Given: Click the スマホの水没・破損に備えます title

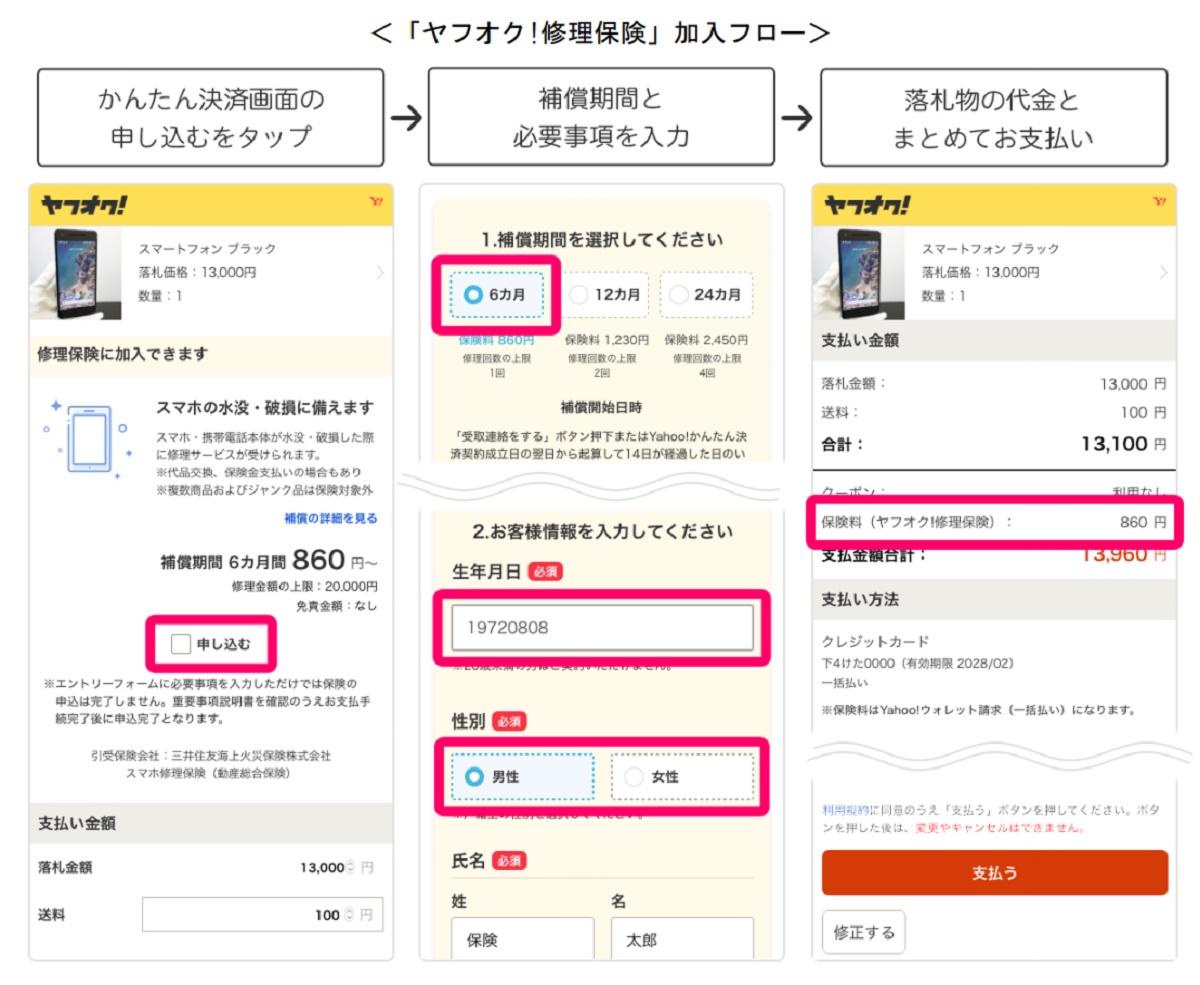Looking at the screenshot, I should coord(265,407).
